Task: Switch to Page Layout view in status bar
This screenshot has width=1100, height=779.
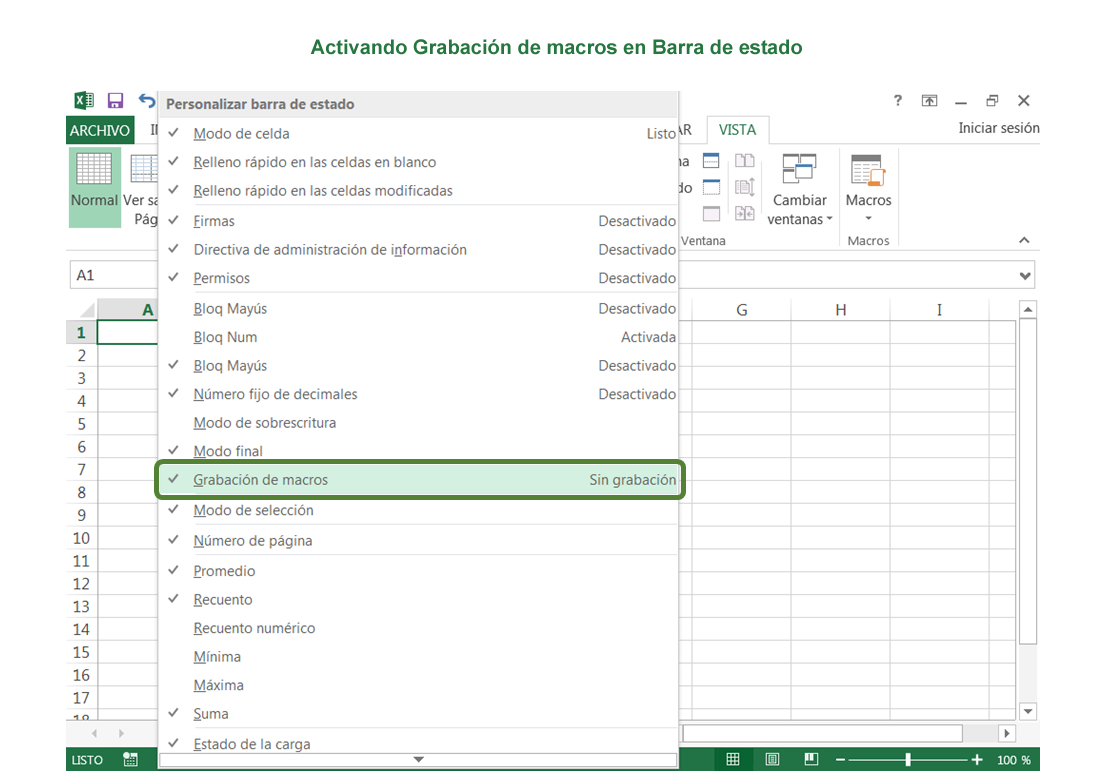Action: click(772, 759)
